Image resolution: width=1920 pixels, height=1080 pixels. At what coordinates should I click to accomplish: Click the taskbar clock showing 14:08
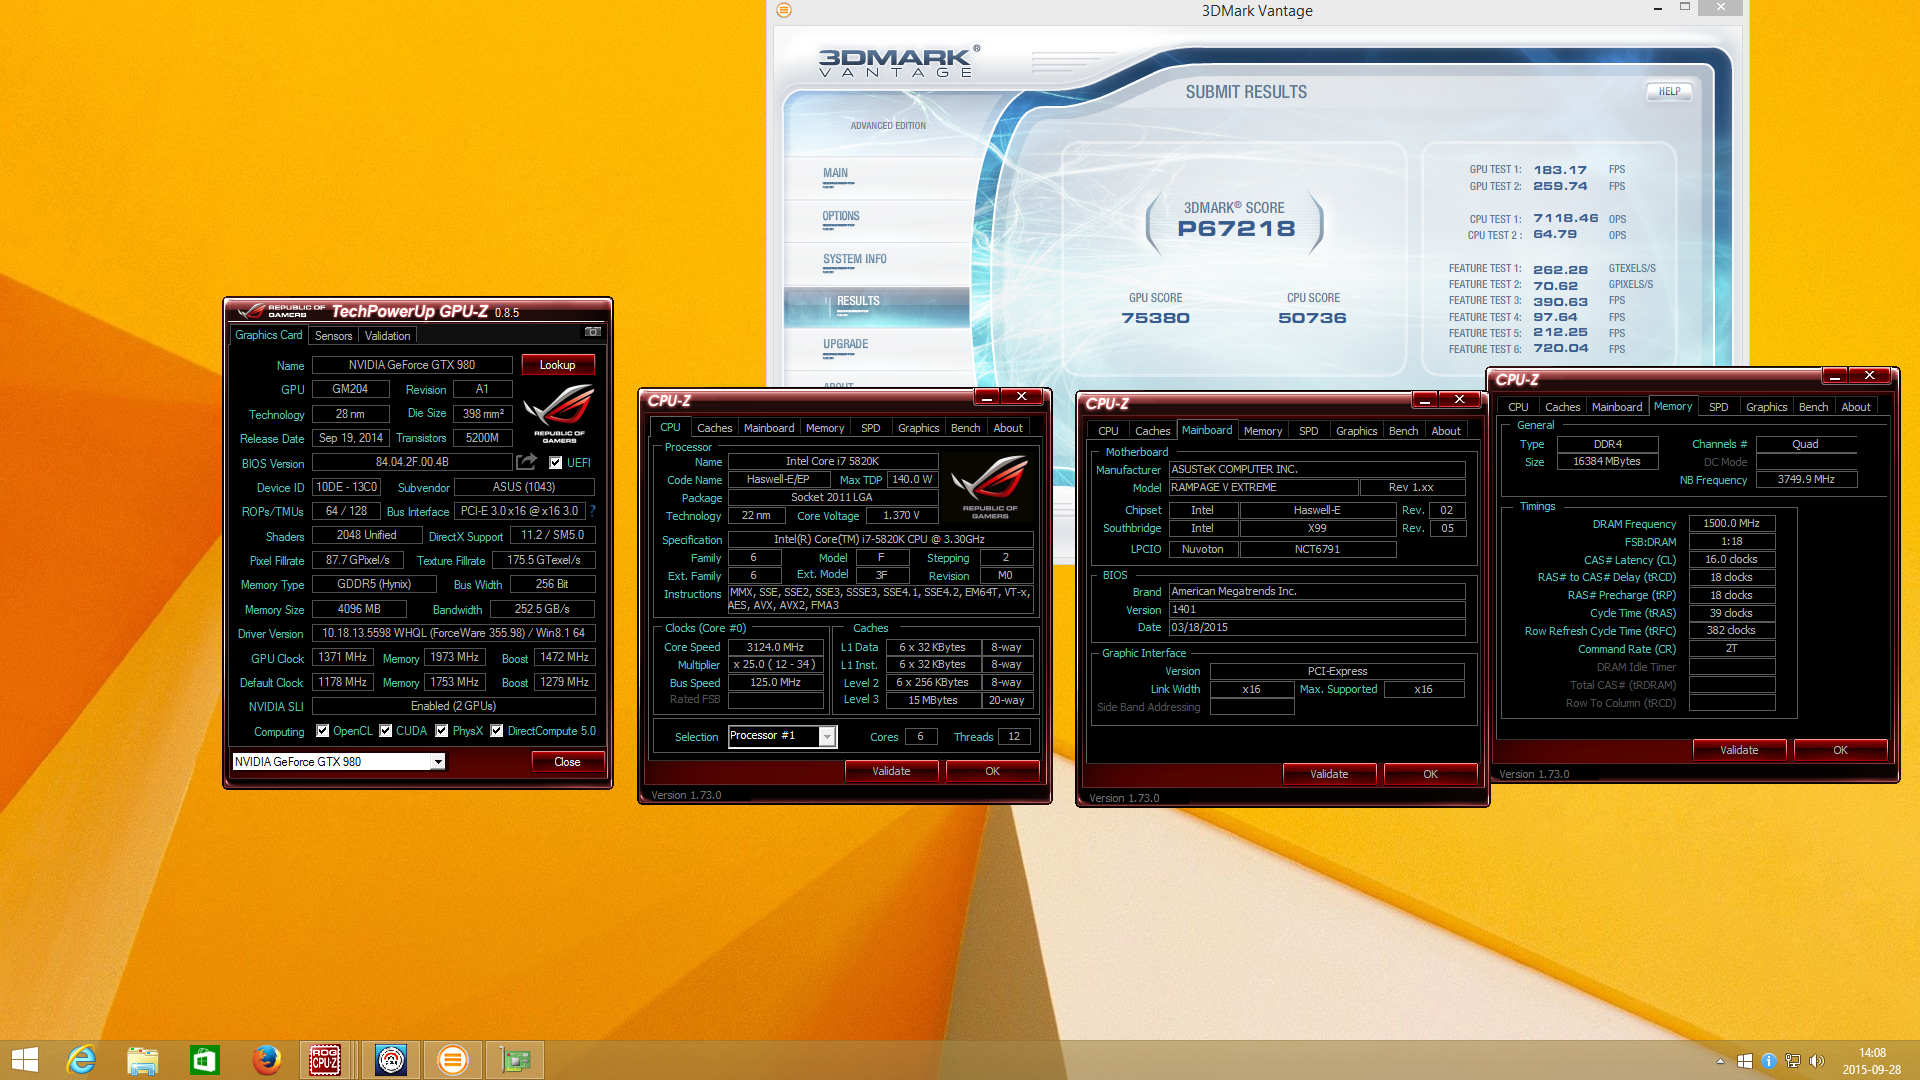[x=1872, y=1053]
